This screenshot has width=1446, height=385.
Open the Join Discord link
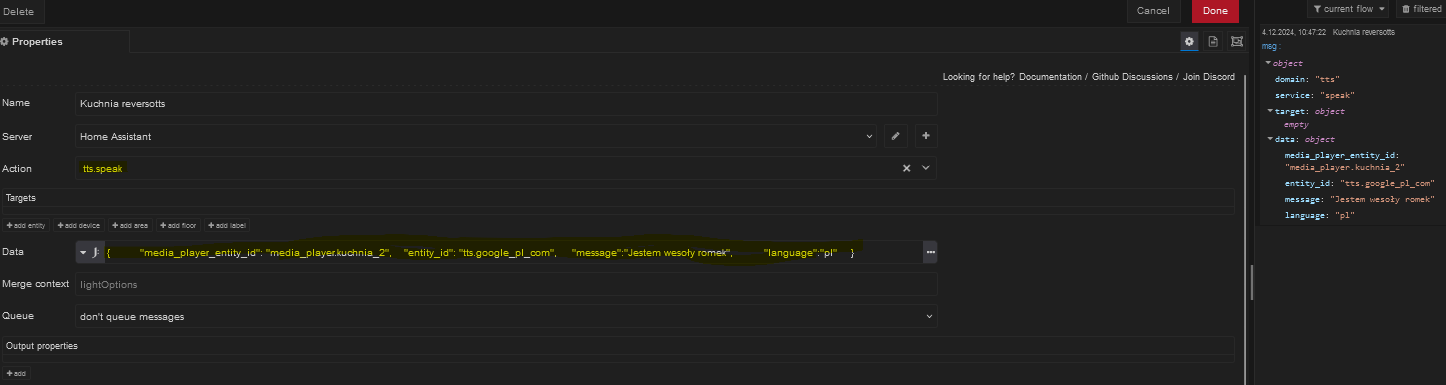1209,77
